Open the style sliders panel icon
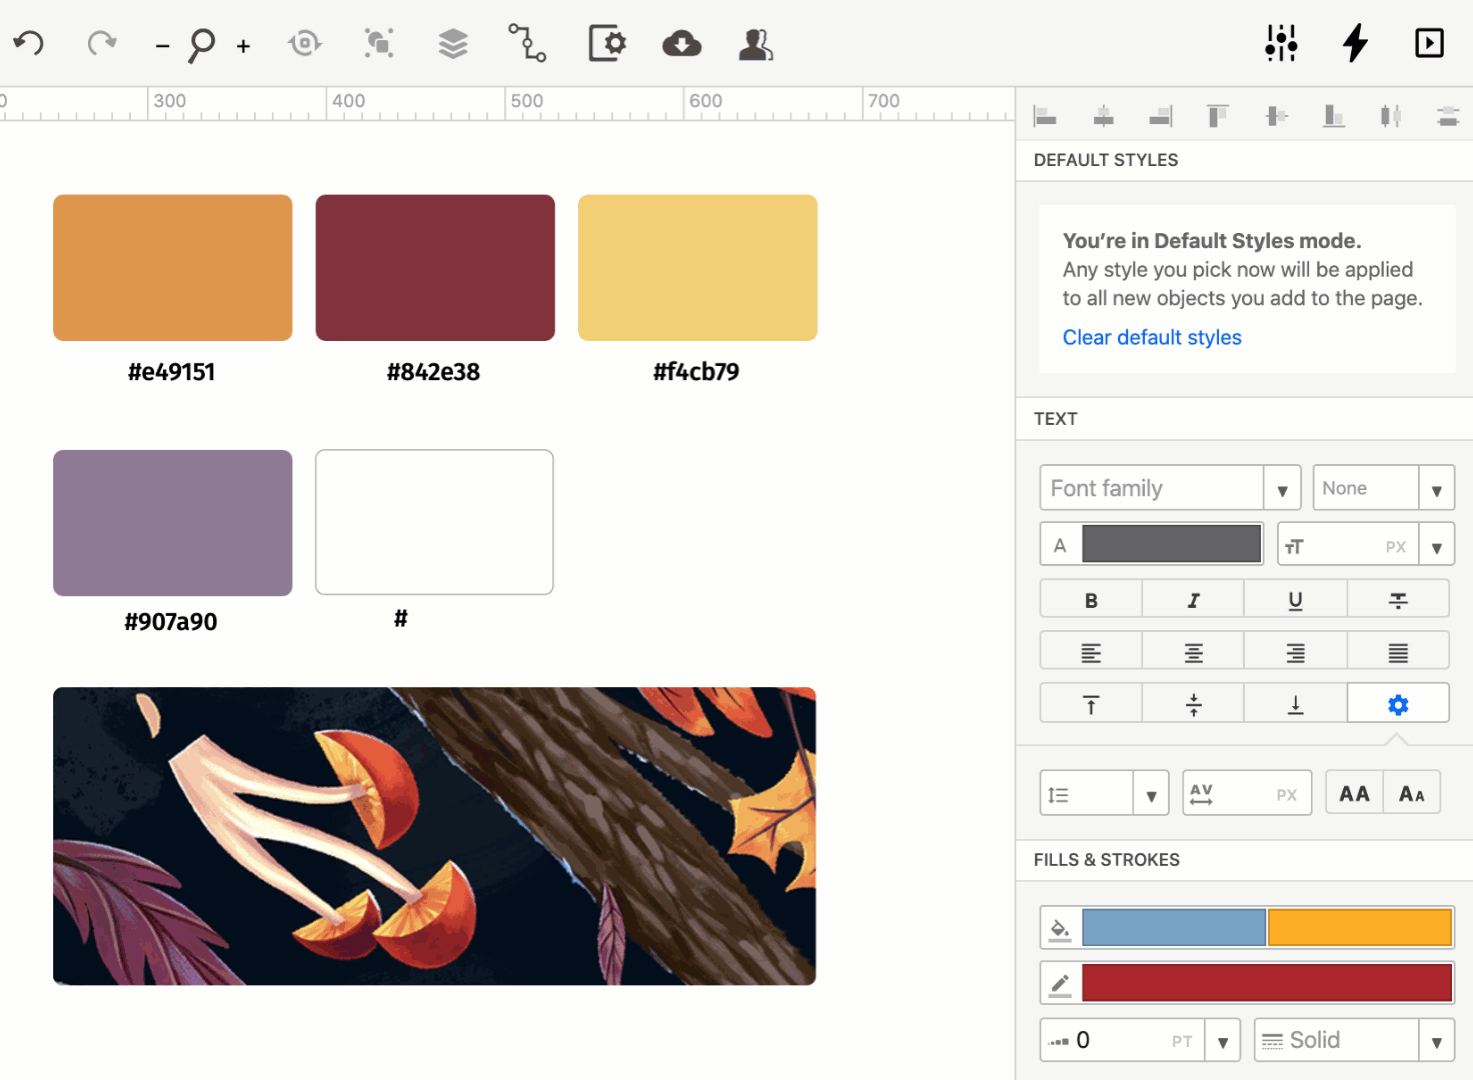Viewport: 1473px width, 1080px height. (x=1281, y=44)
